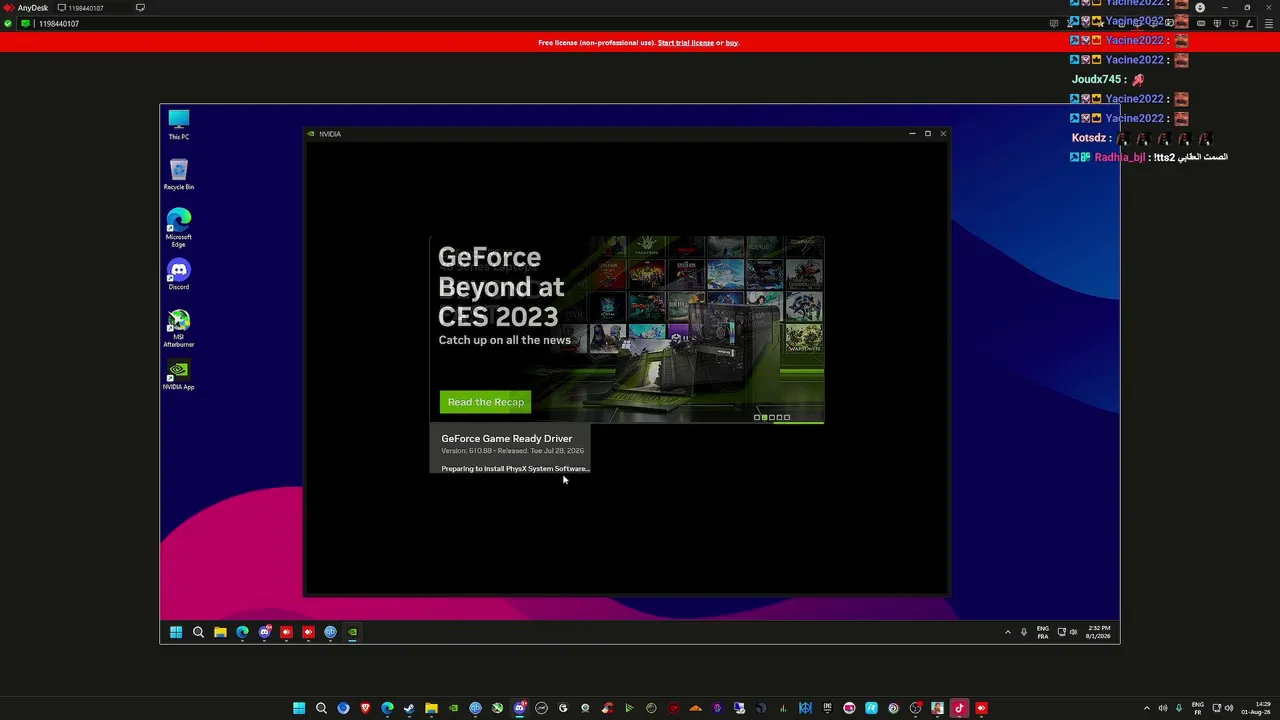This screenshot has width=1280, height=720.
Task: Switch to AnyDesk session tab 1198440107
Action: (84, 8)
